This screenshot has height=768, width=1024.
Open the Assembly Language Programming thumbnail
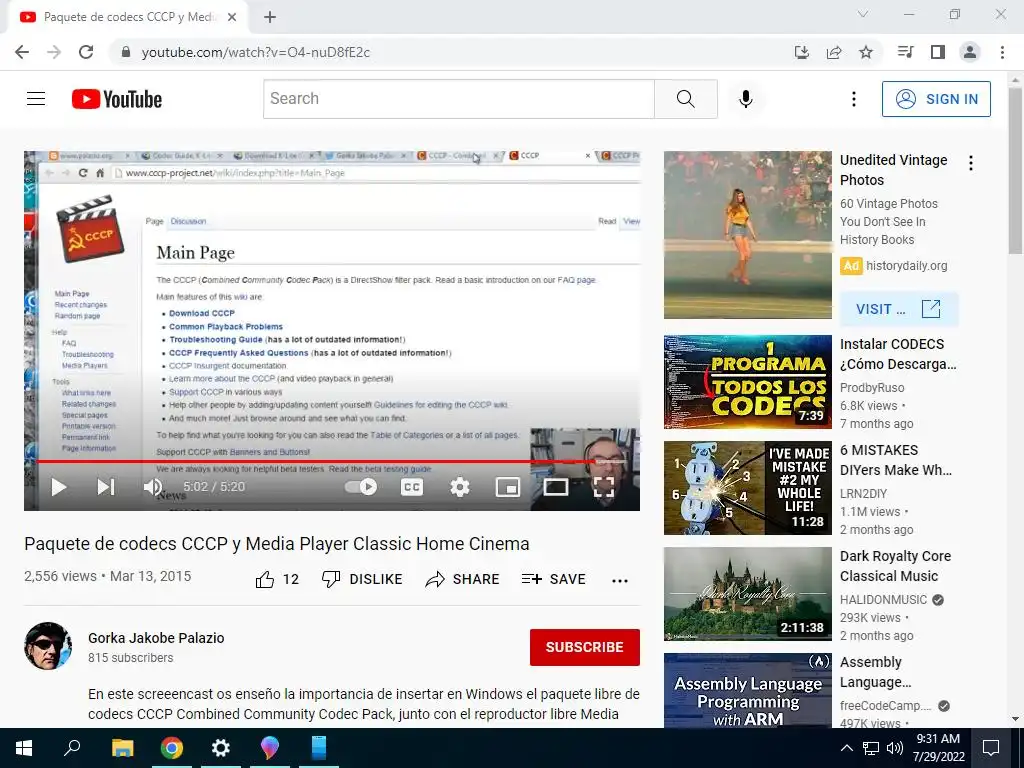coord(748,690)
